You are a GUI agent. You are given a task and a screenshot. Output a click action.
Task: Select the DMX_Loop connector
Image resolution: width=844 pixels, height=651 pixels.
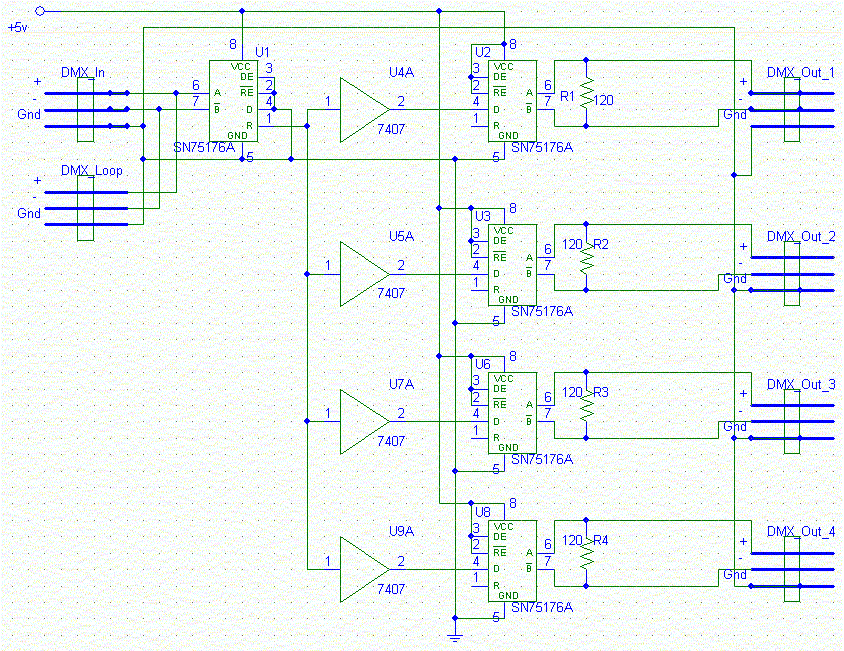(x=86, y=208)
